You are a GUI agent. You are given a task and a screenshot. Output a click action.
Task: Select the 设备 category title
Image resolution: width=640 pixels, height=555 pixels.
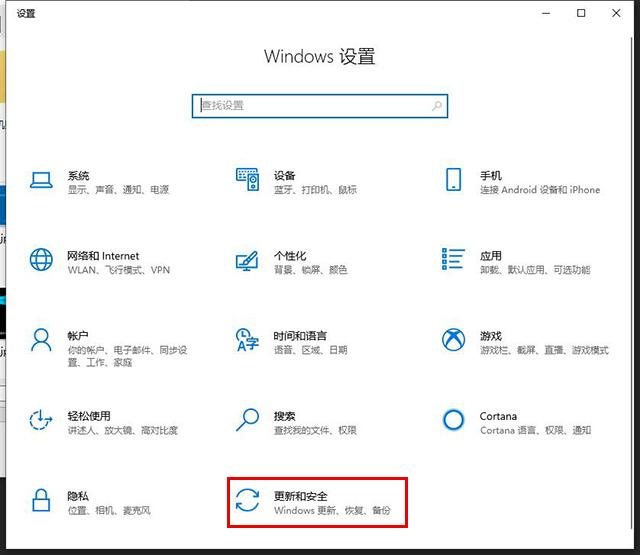pos(284,176)
